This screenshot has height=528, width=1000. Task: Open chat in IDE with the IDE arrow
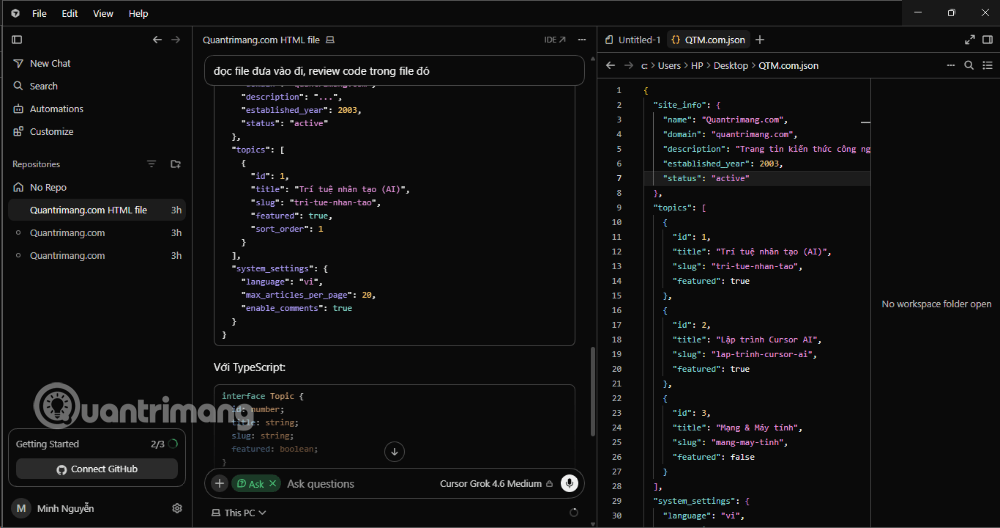pyautogui.click(x=555, y=40)
